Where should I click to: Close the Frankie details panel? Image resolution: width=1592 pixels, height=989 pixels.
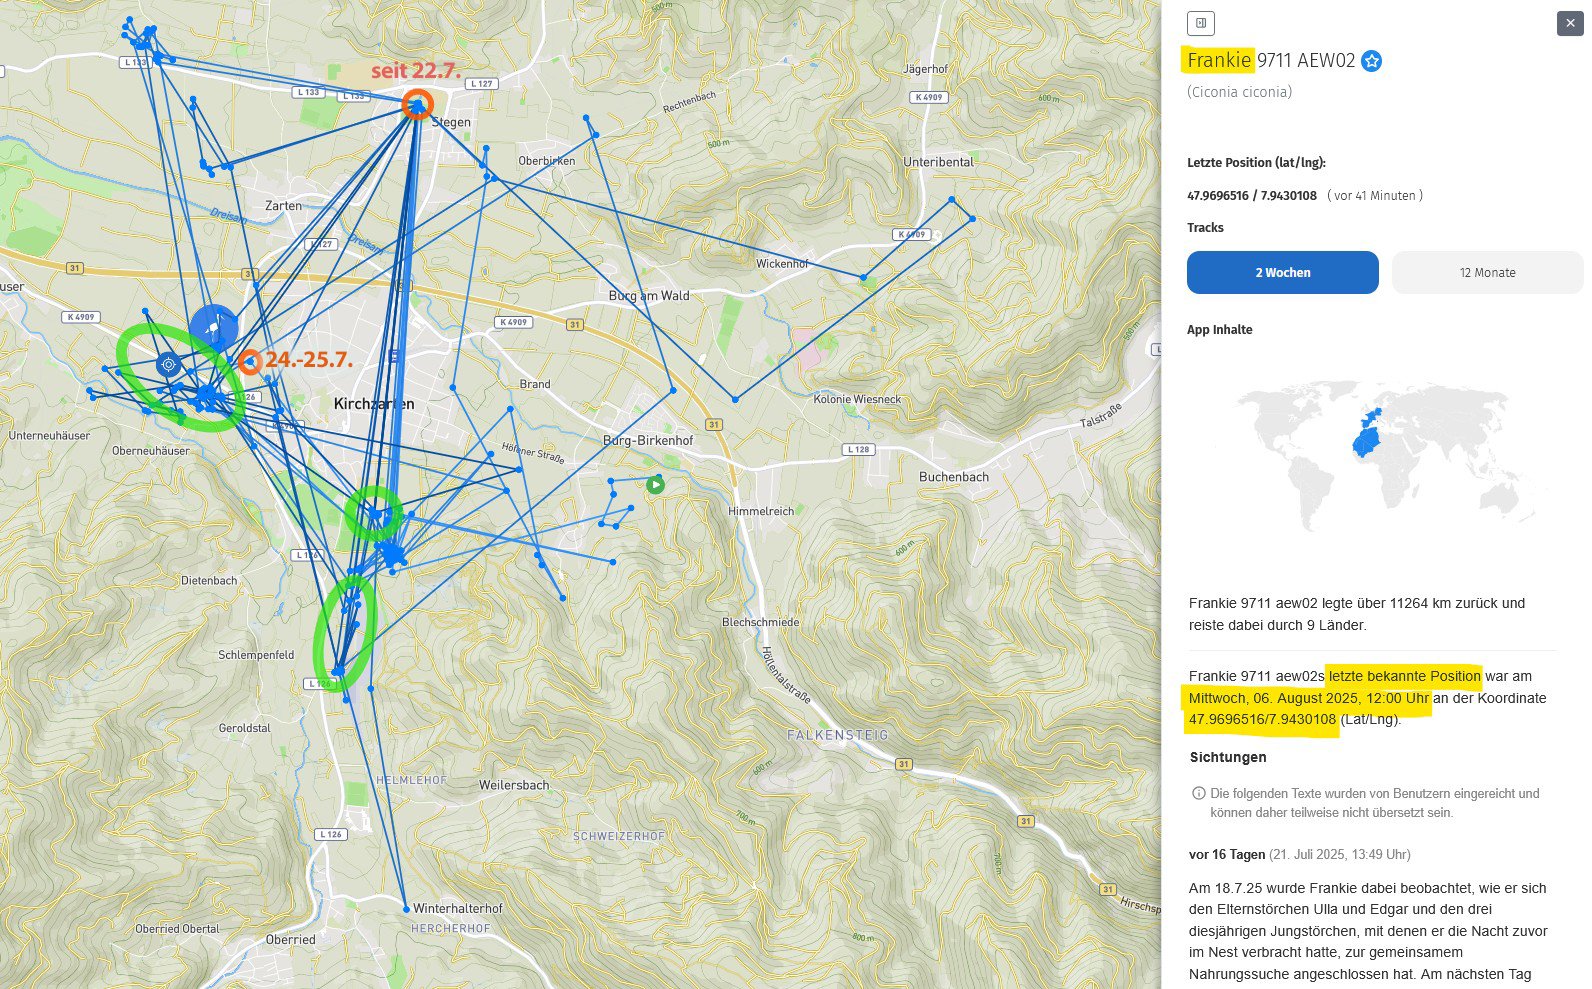tap(1569, 24)
